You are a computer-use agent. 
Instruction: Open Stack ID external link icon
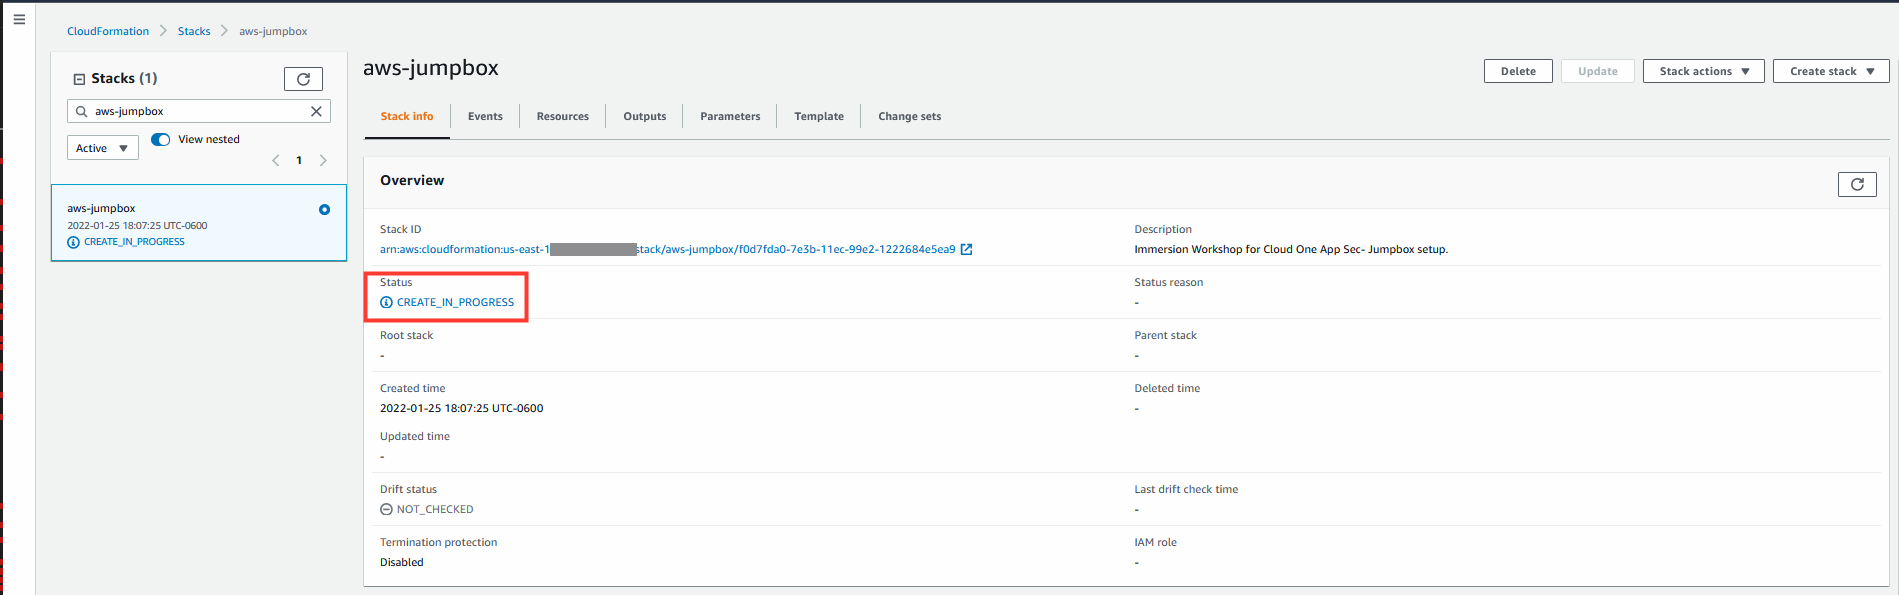[x=966, y=250]
